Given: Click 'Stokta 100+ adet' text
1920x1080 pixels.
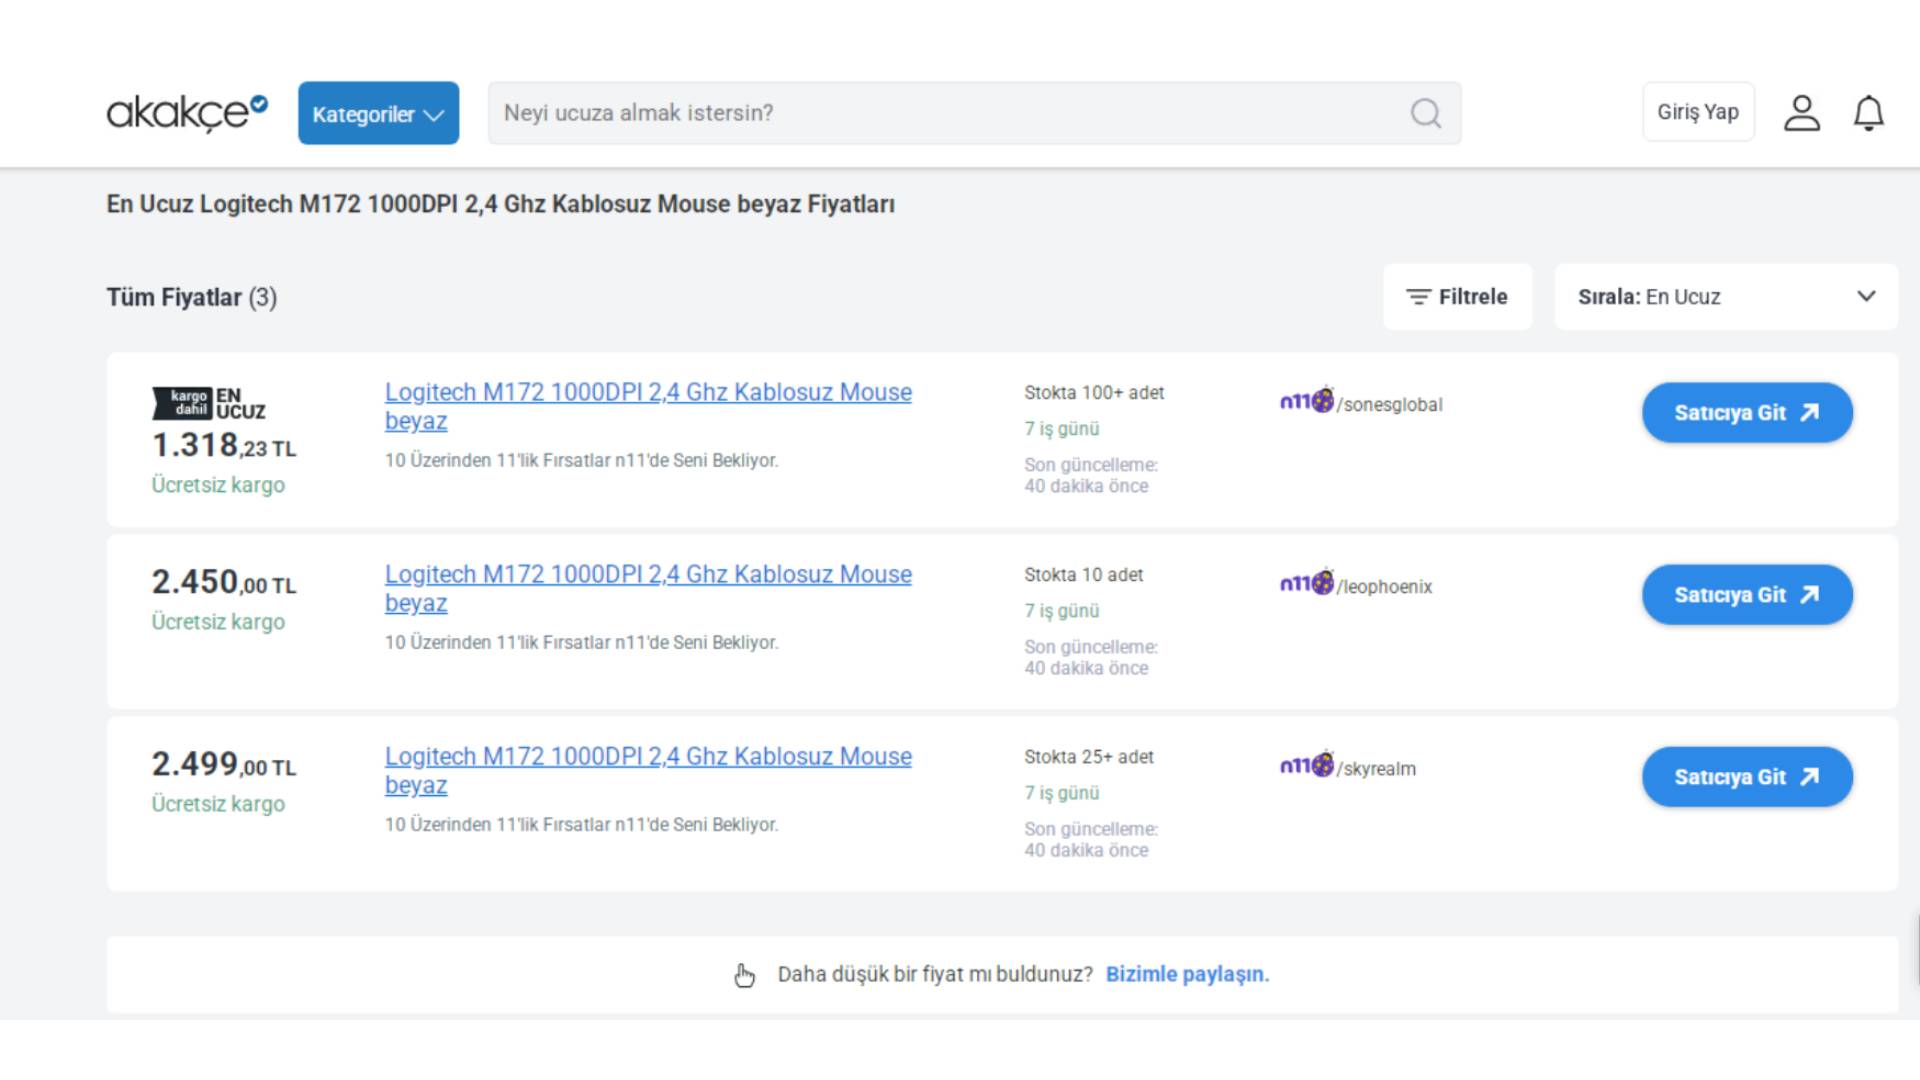Looking at the screenshot, I should (1094, 393).
